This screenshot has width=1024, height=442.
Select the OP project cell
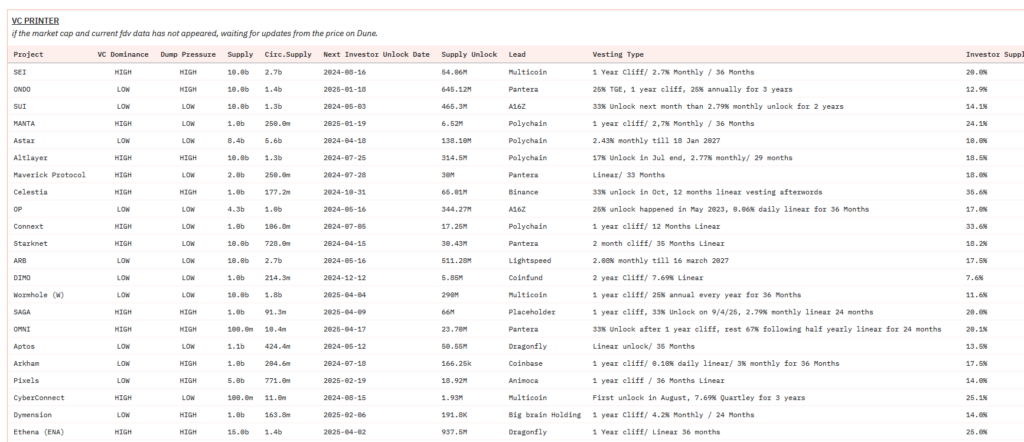click(18, 209)
